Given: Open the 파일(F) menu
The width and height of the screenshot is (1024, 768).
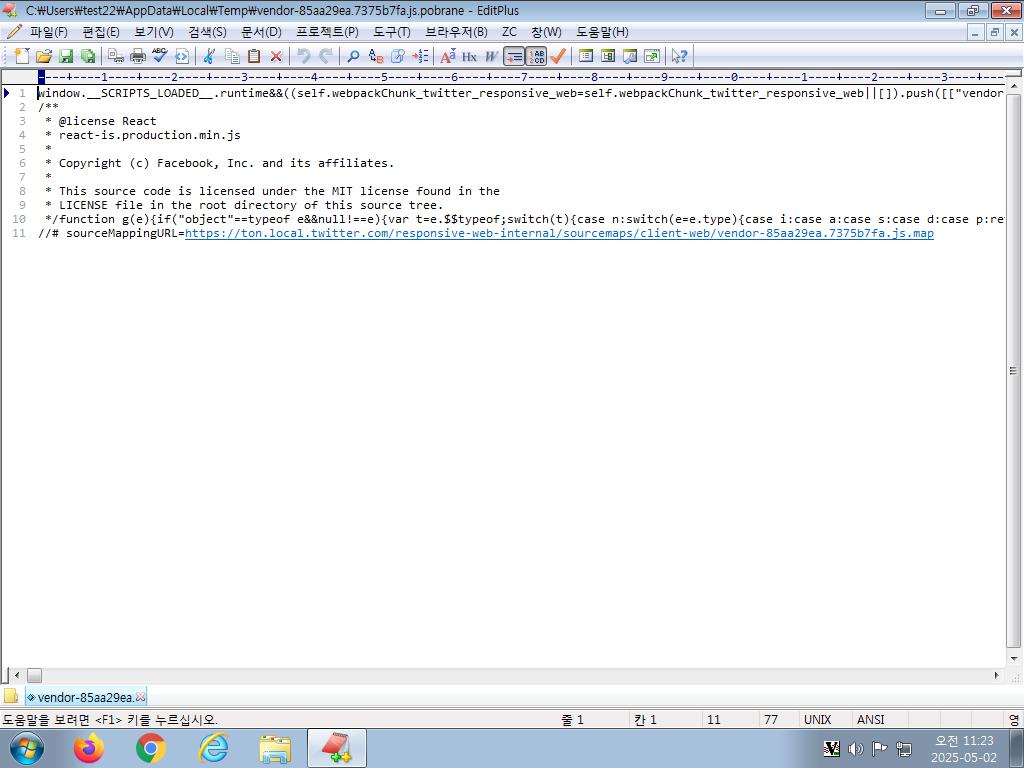Looking at the screenshot, I should (48, 32).
